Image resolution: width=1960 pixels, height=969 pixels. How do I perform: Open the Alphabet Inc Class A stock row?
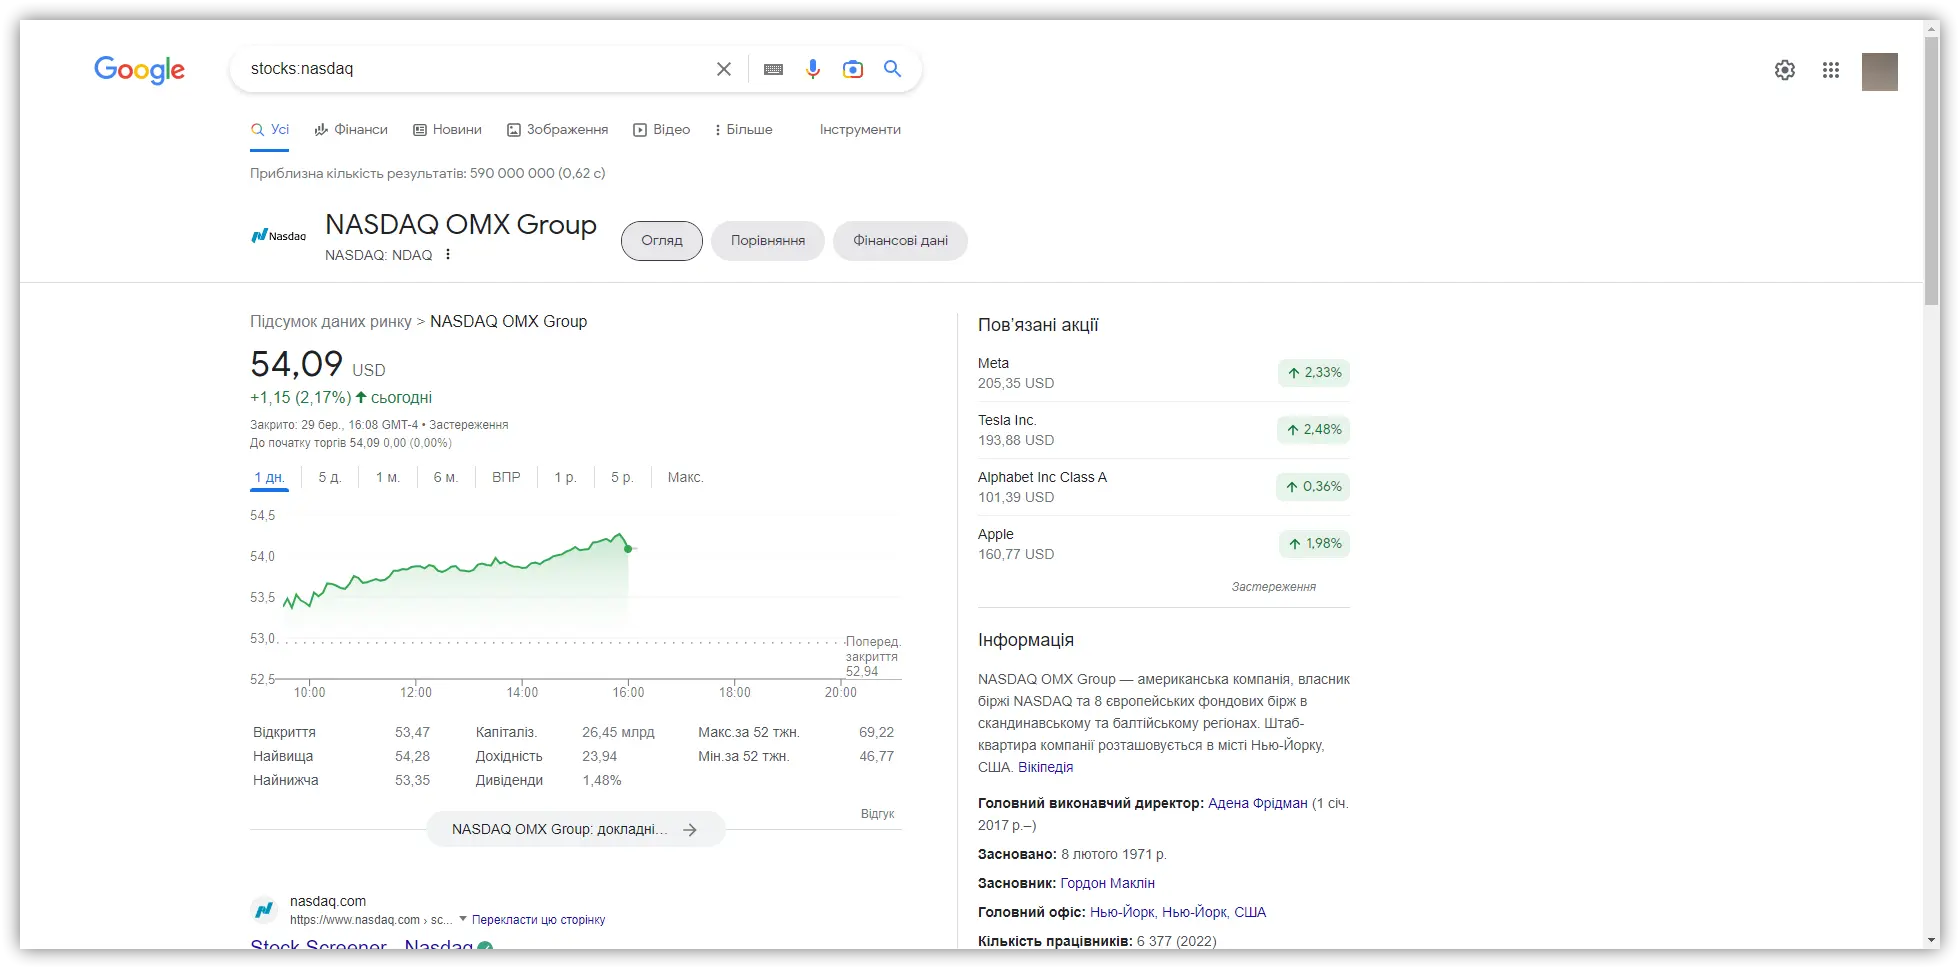click(1163, 487)
